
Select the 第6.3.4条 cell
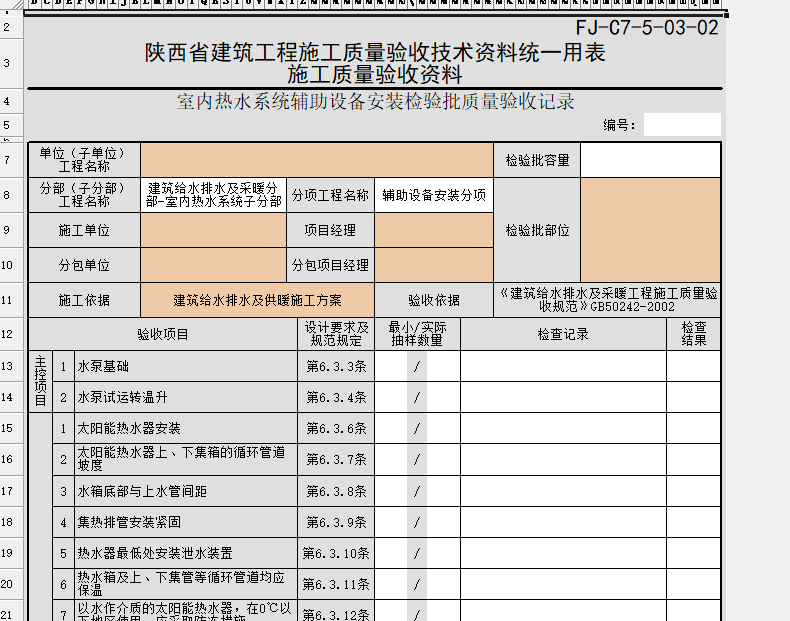pos(336,397)
